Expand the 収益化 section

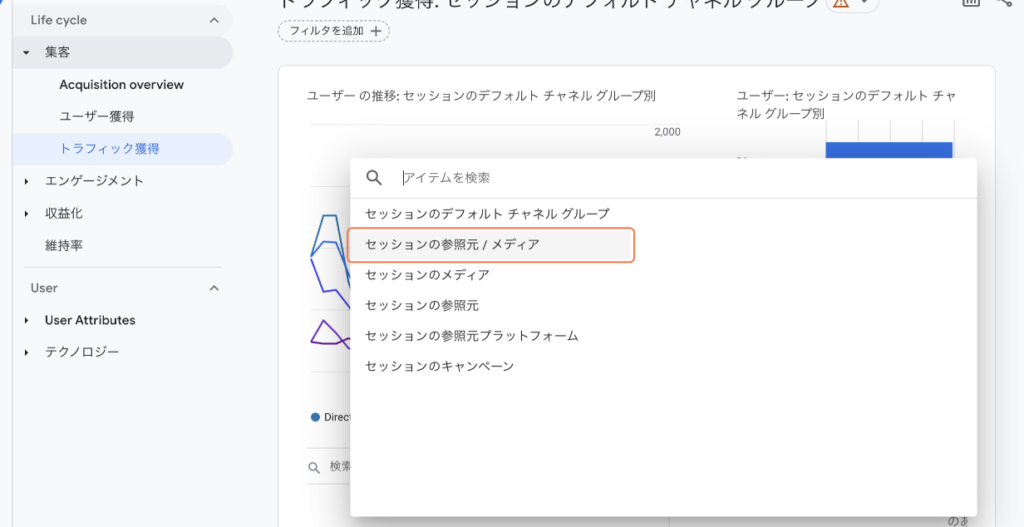pyautogui.click(x=27, y=213)
